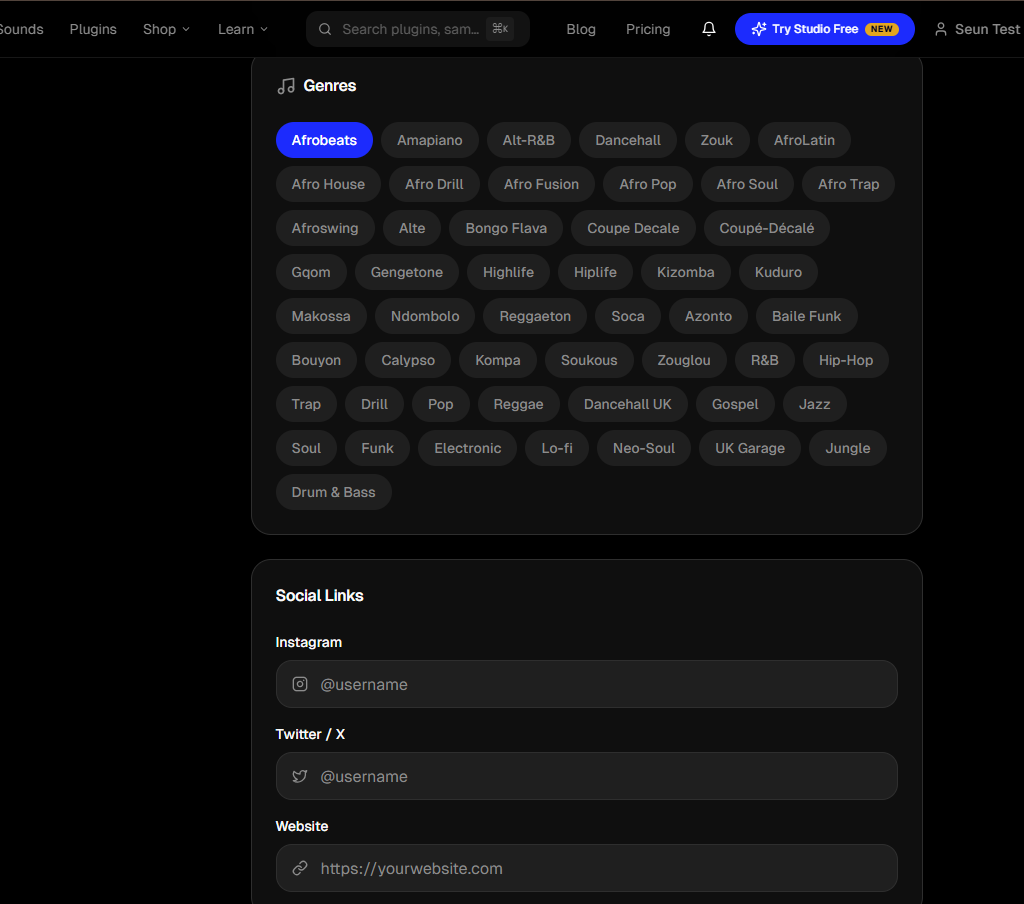Open the Blog link

click(x=581, y=29)
